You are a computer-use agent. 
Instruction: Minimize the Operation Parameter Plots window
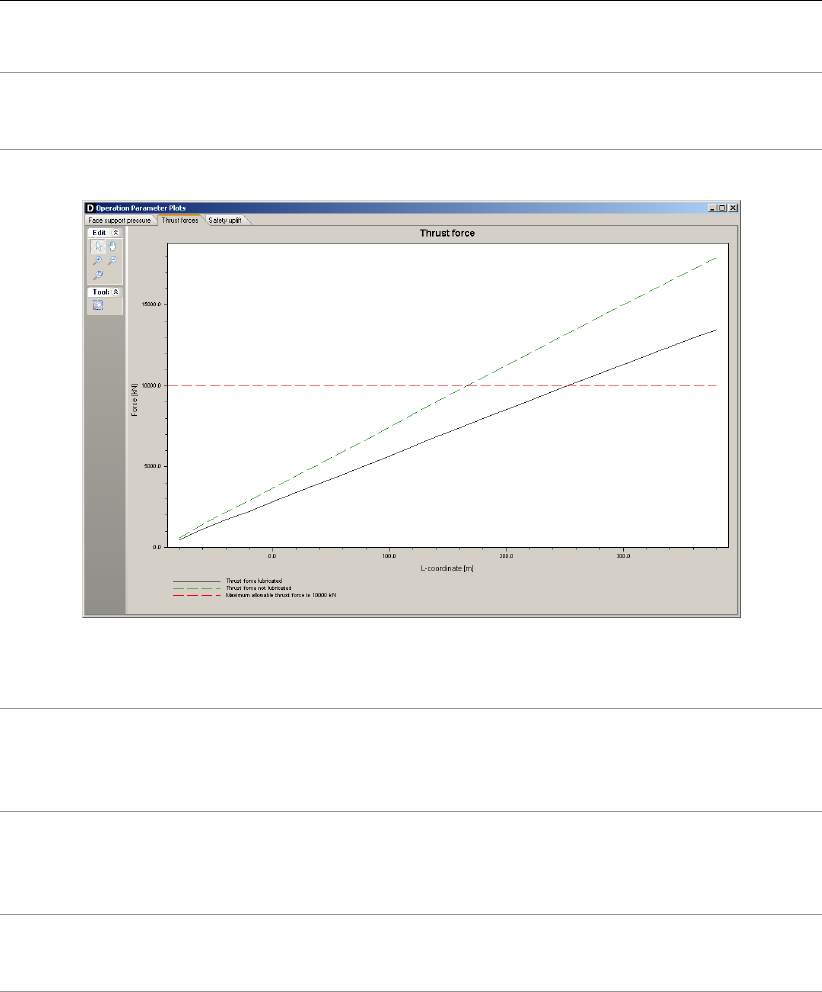713,208
